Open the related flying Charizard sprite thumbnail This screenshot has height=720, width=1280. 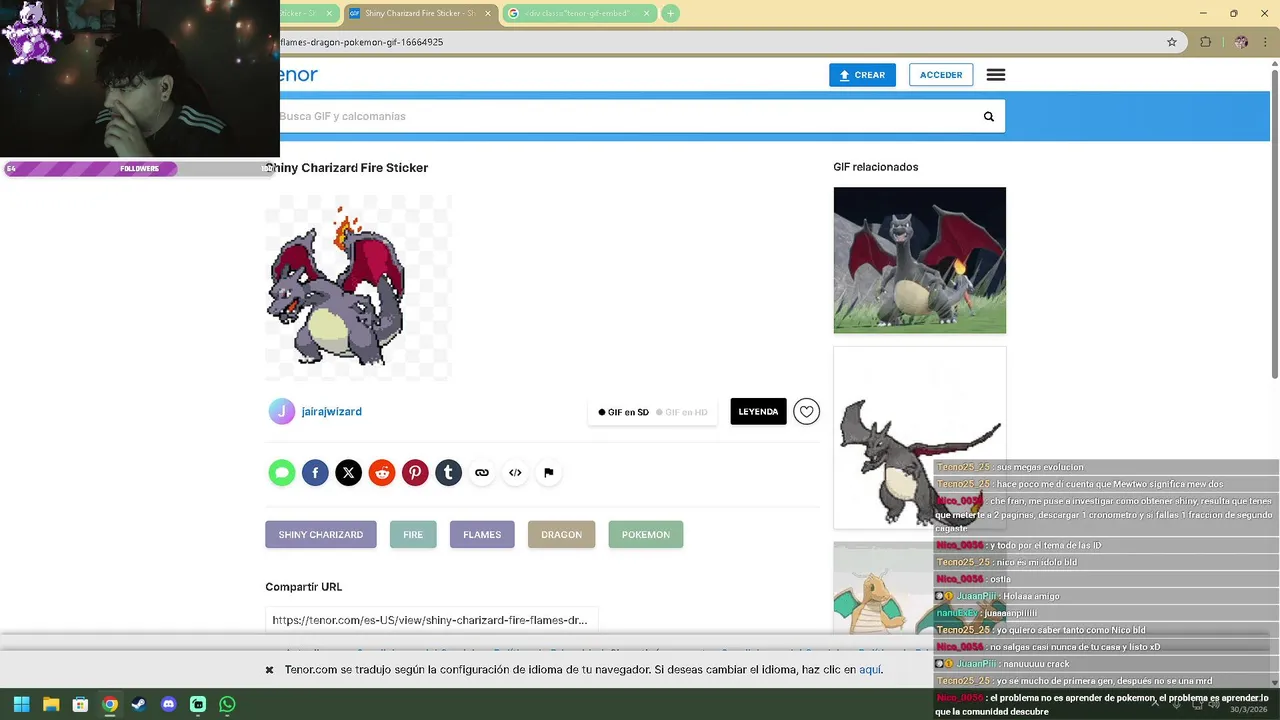(x=920, y=437)
